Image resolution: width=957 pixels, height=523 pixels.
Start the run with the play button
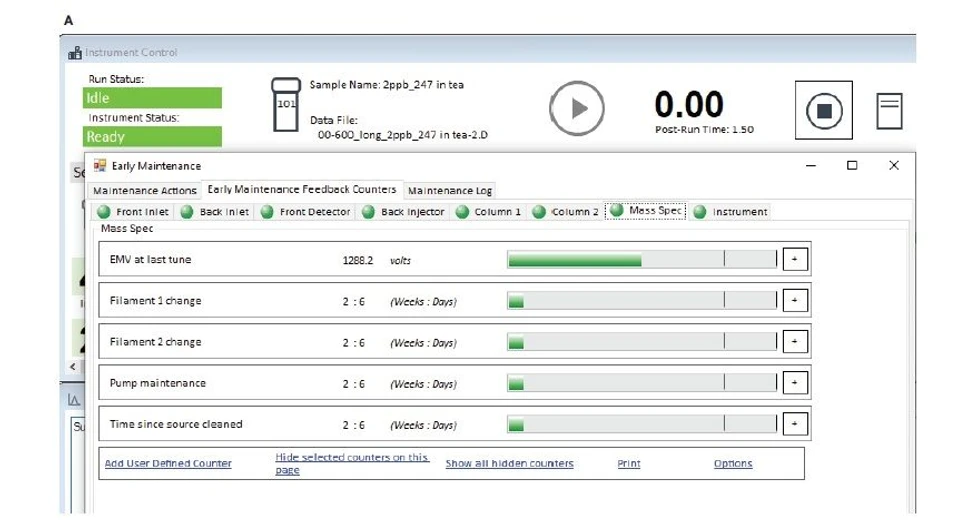tap(577, 109)
